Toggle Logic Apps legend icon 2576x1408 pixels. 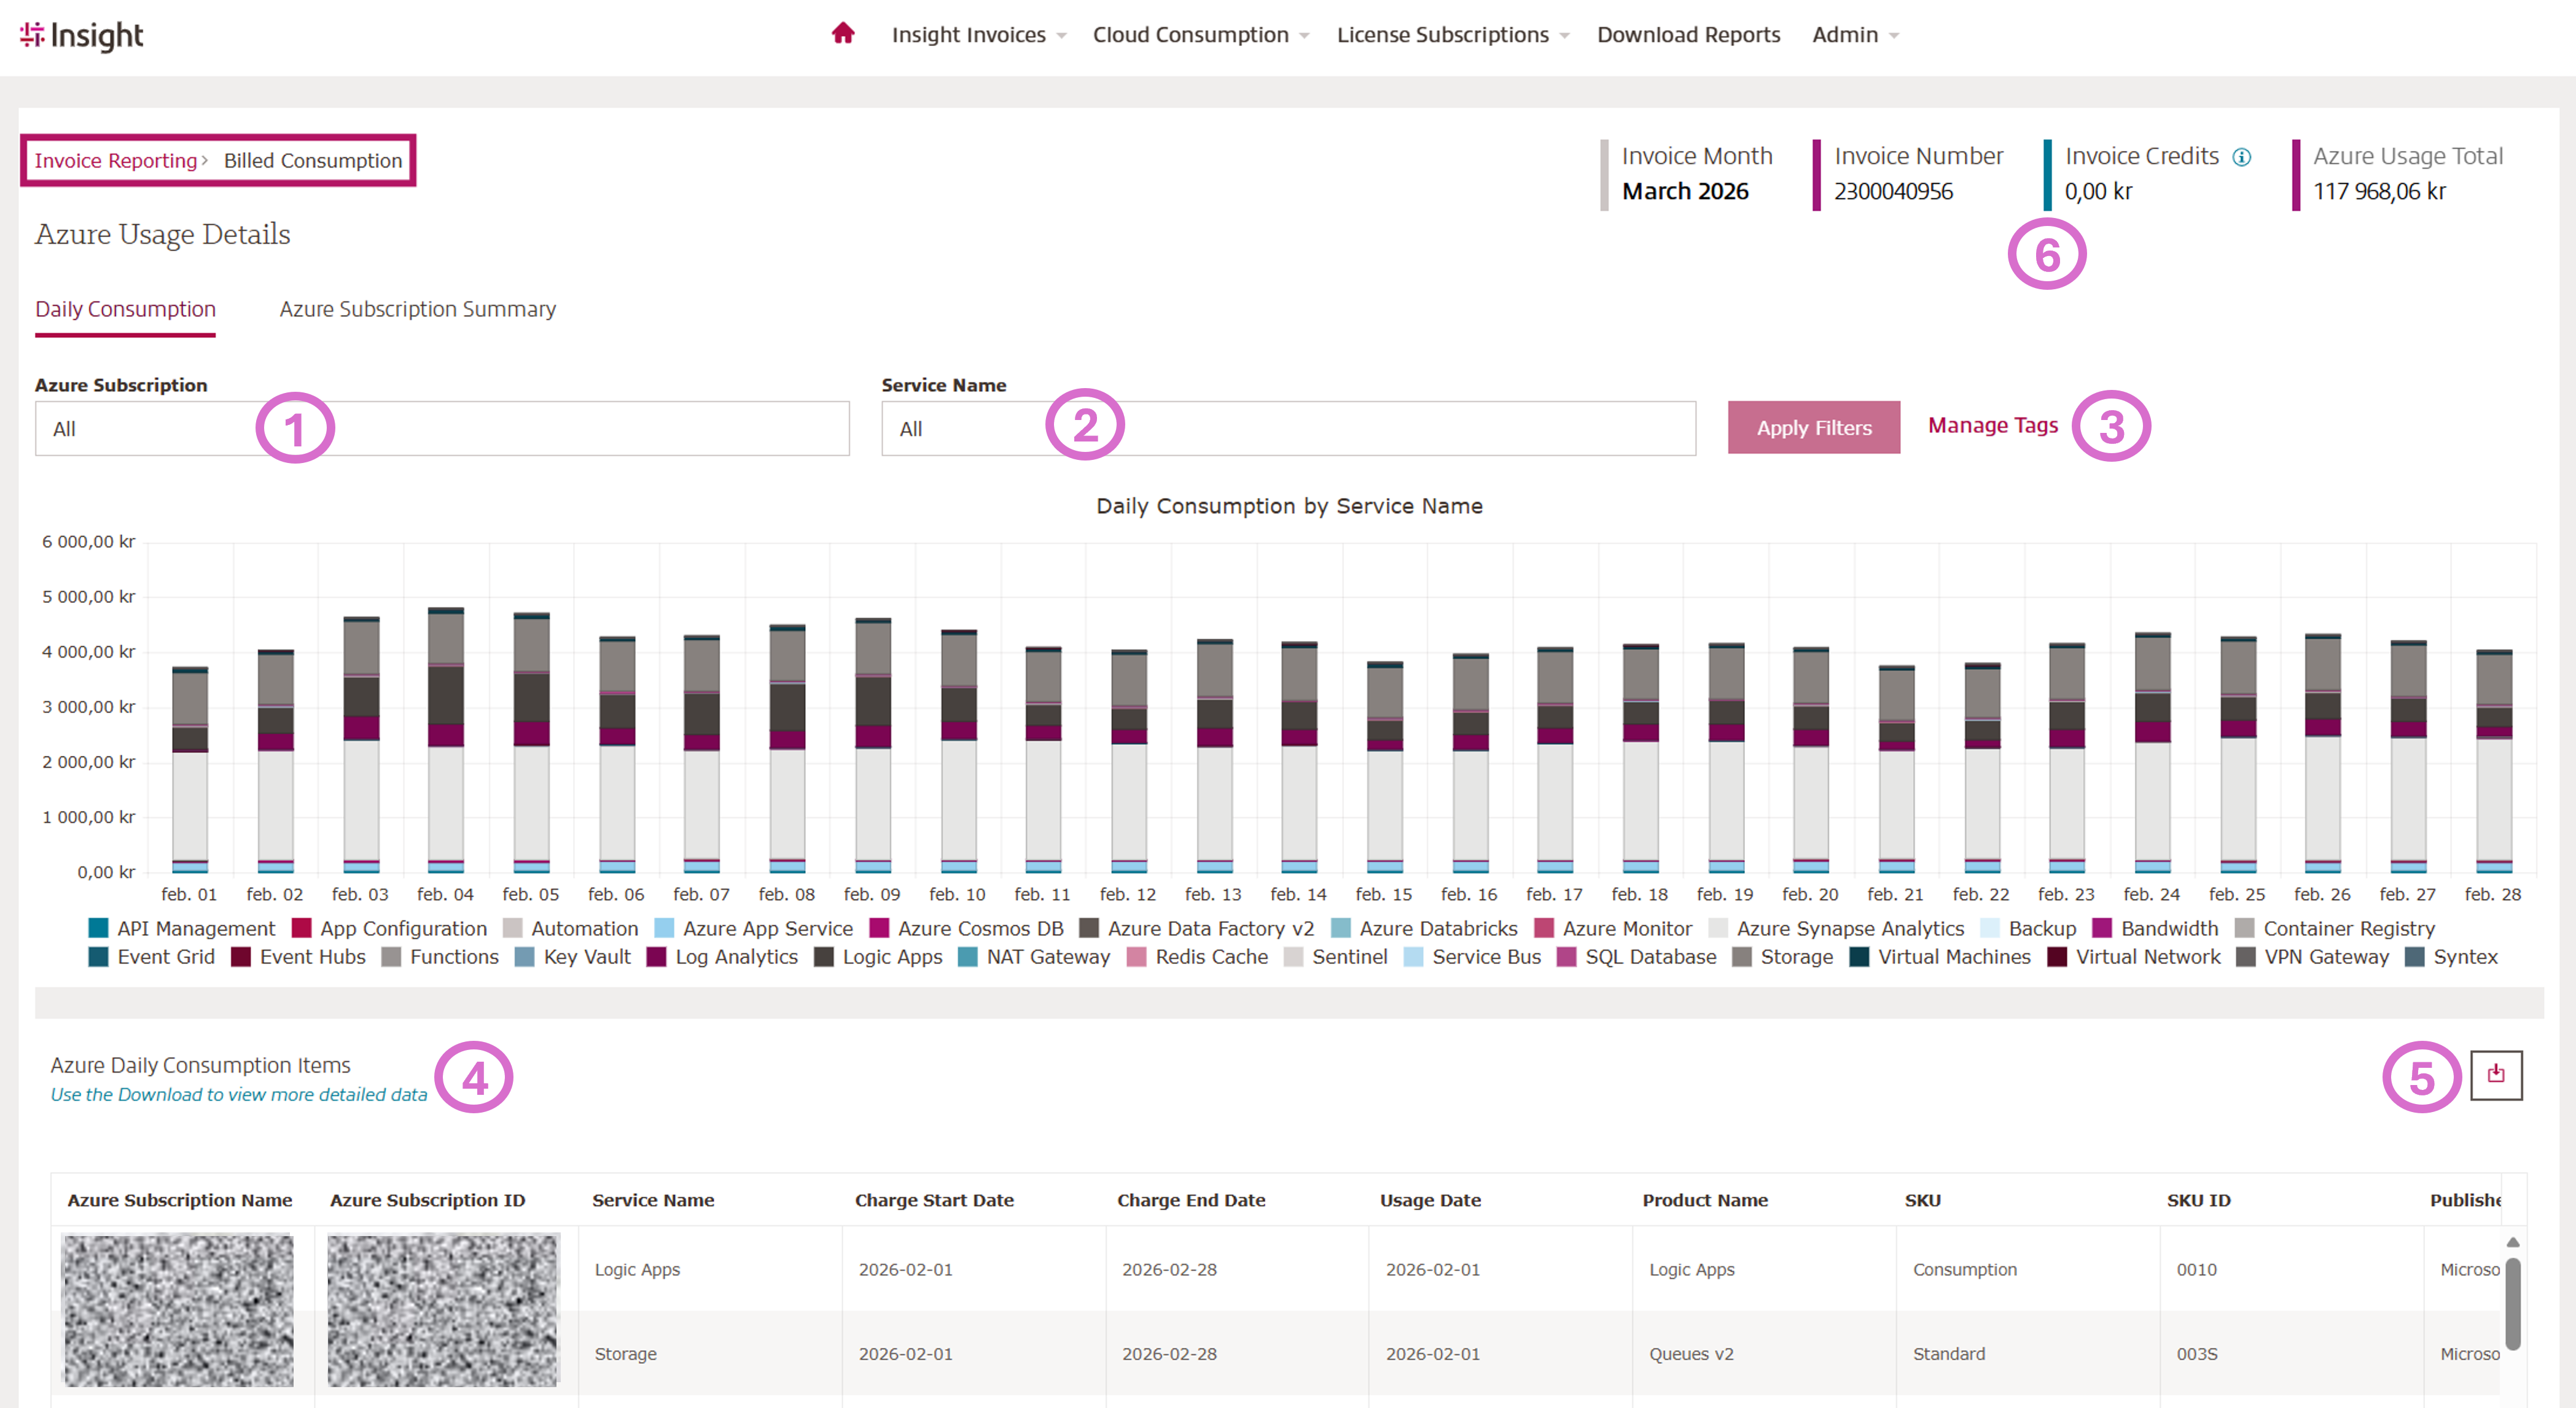pyautogui.click(x=824, y=957)
